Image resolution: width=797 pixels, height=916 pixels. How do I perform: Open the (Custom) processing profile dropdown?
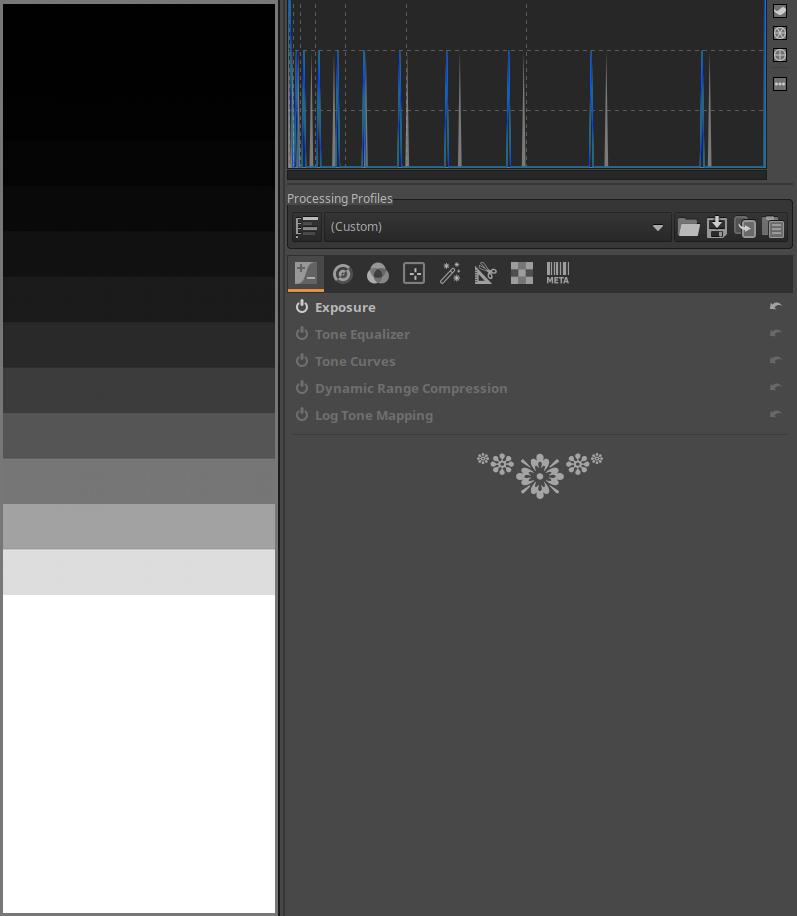coord(496,228)
